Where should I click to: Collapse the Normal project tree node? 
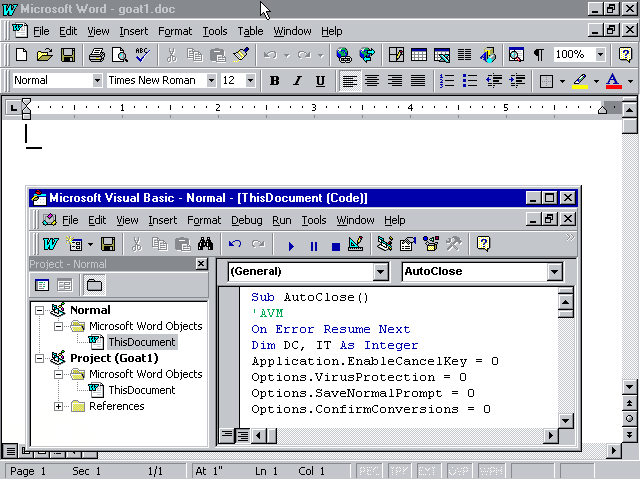click(40, 310)
